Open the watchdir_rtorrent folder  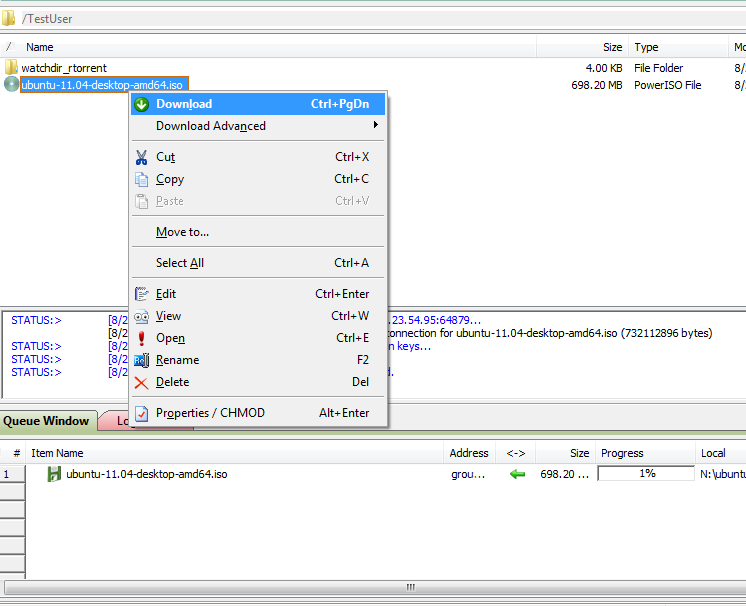[x=64, y=68]
